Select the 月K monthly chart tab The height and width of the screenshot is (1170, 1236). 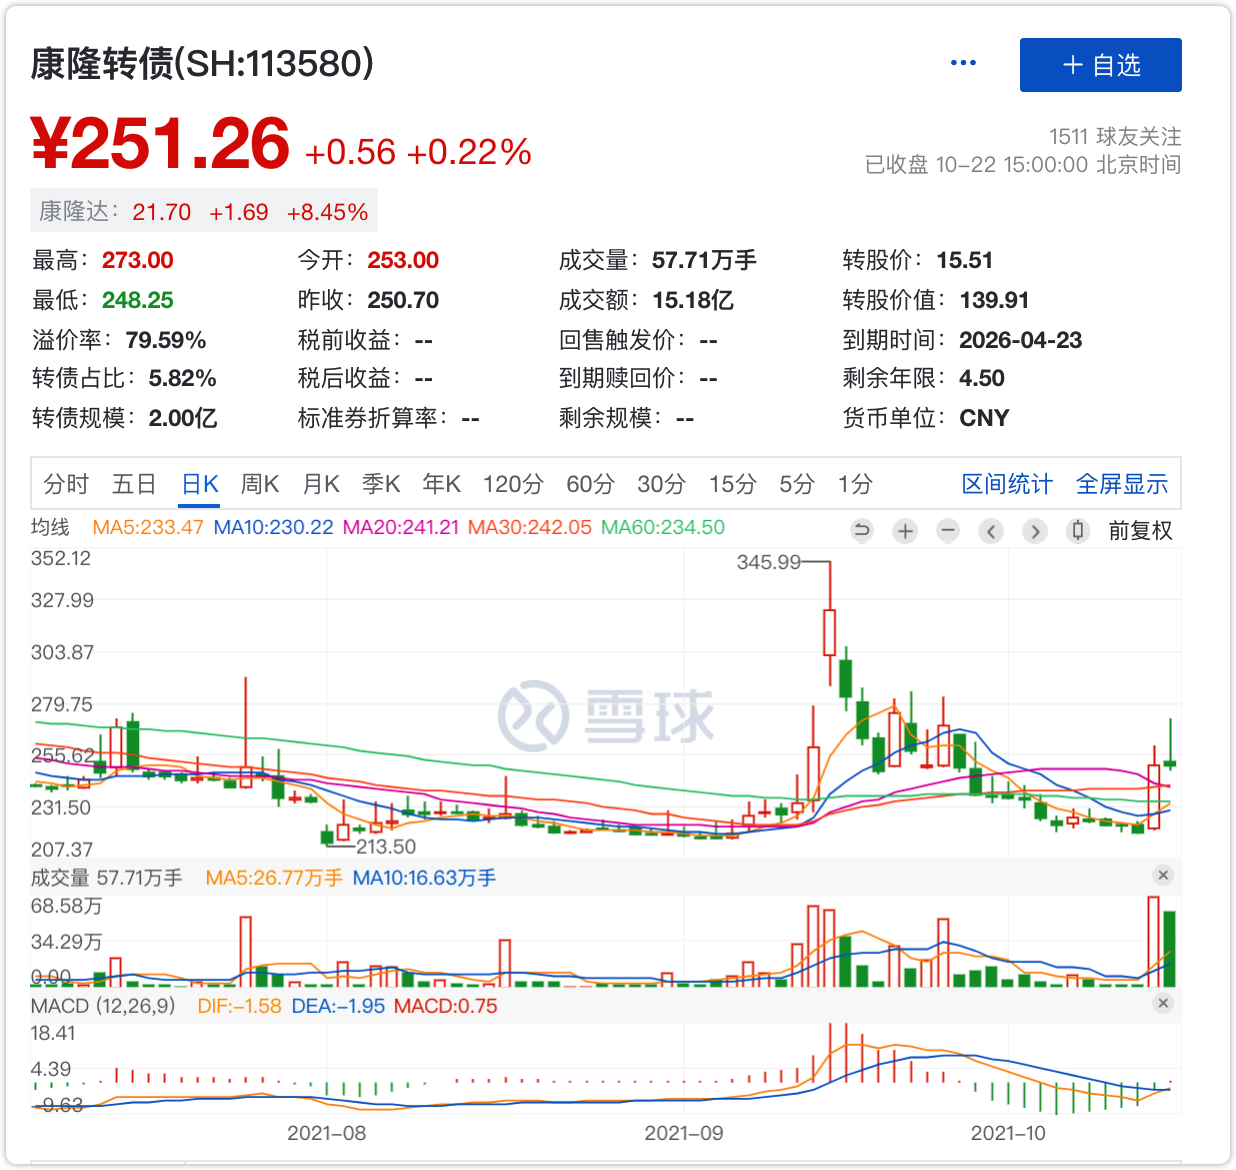click(321, 484)
